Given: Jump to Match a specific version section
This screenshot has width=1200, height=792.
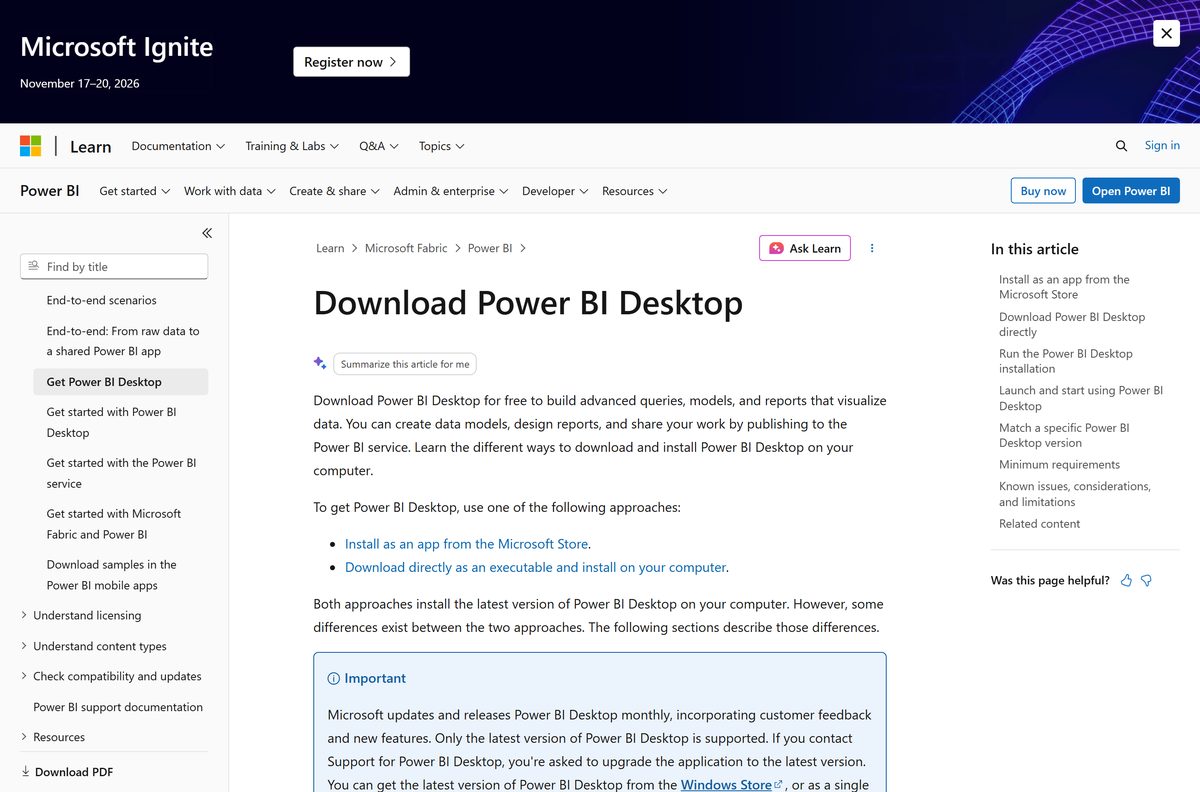Looking at the screenshot, I should 1064,435.
